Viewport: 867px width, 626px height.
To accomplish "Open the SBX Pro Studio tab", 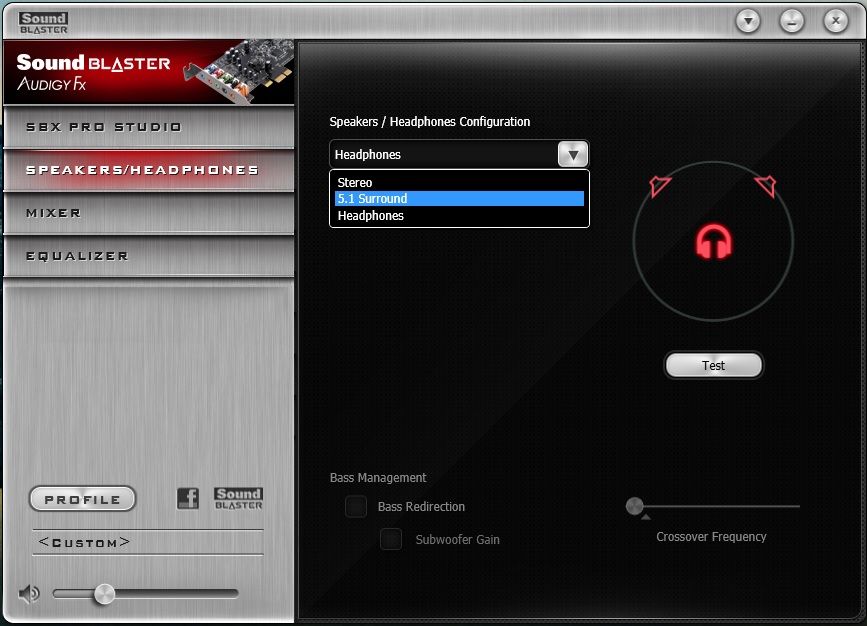I will 149,127.
